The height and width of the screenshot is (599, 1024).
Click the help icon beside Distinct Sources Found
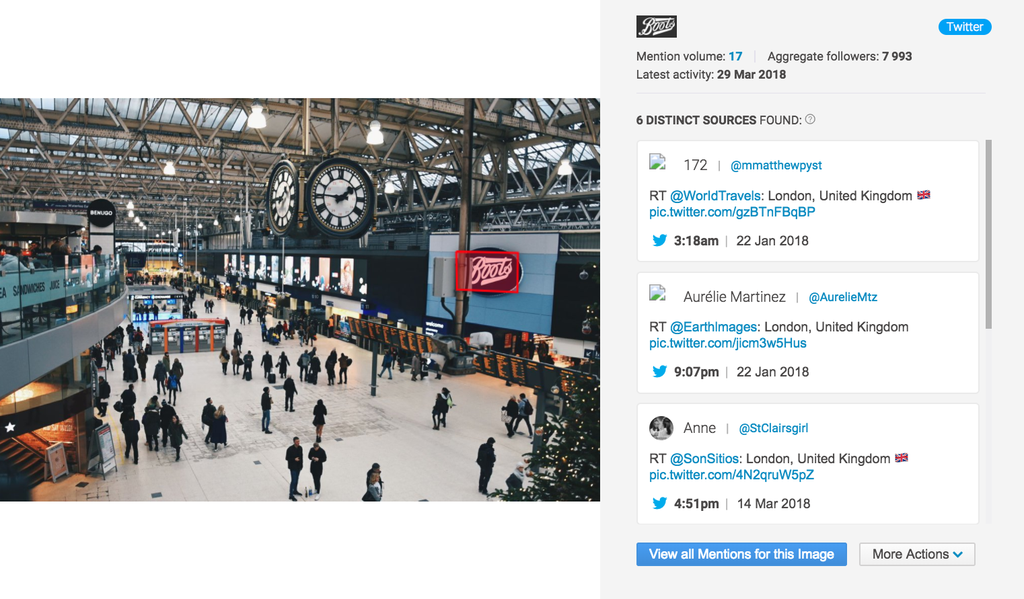810,120
